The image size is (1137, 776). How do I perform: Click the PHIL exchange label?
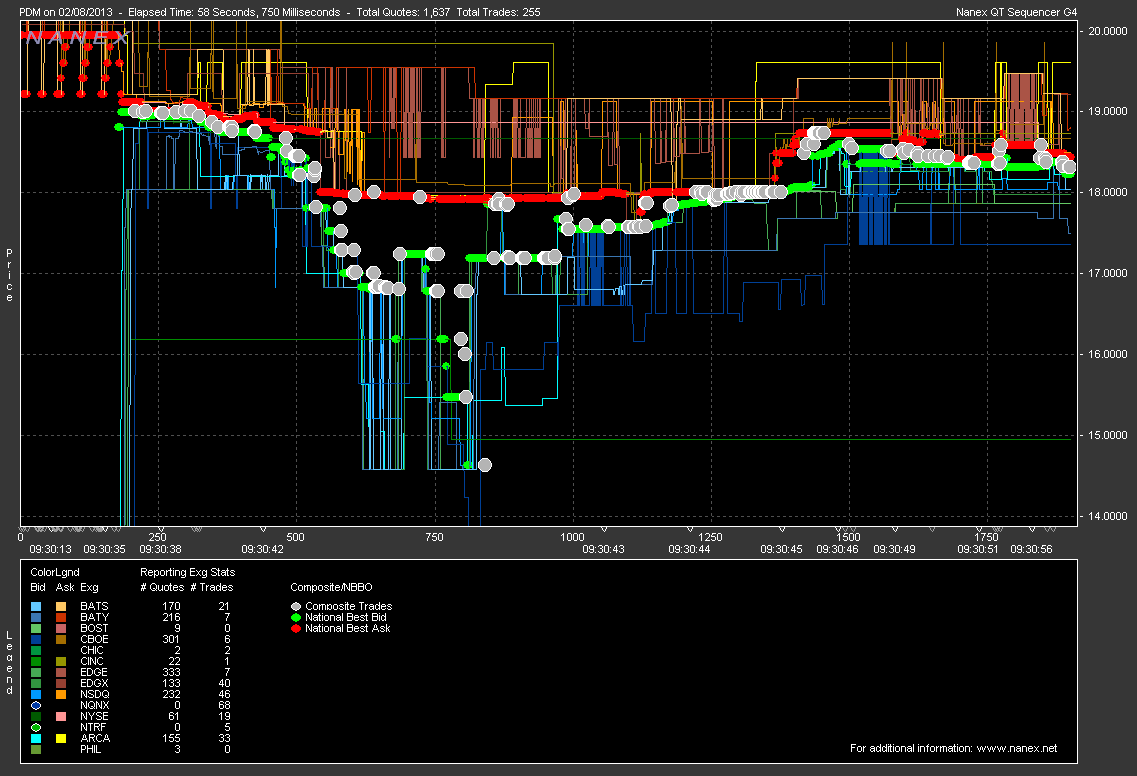coord(91,749)
